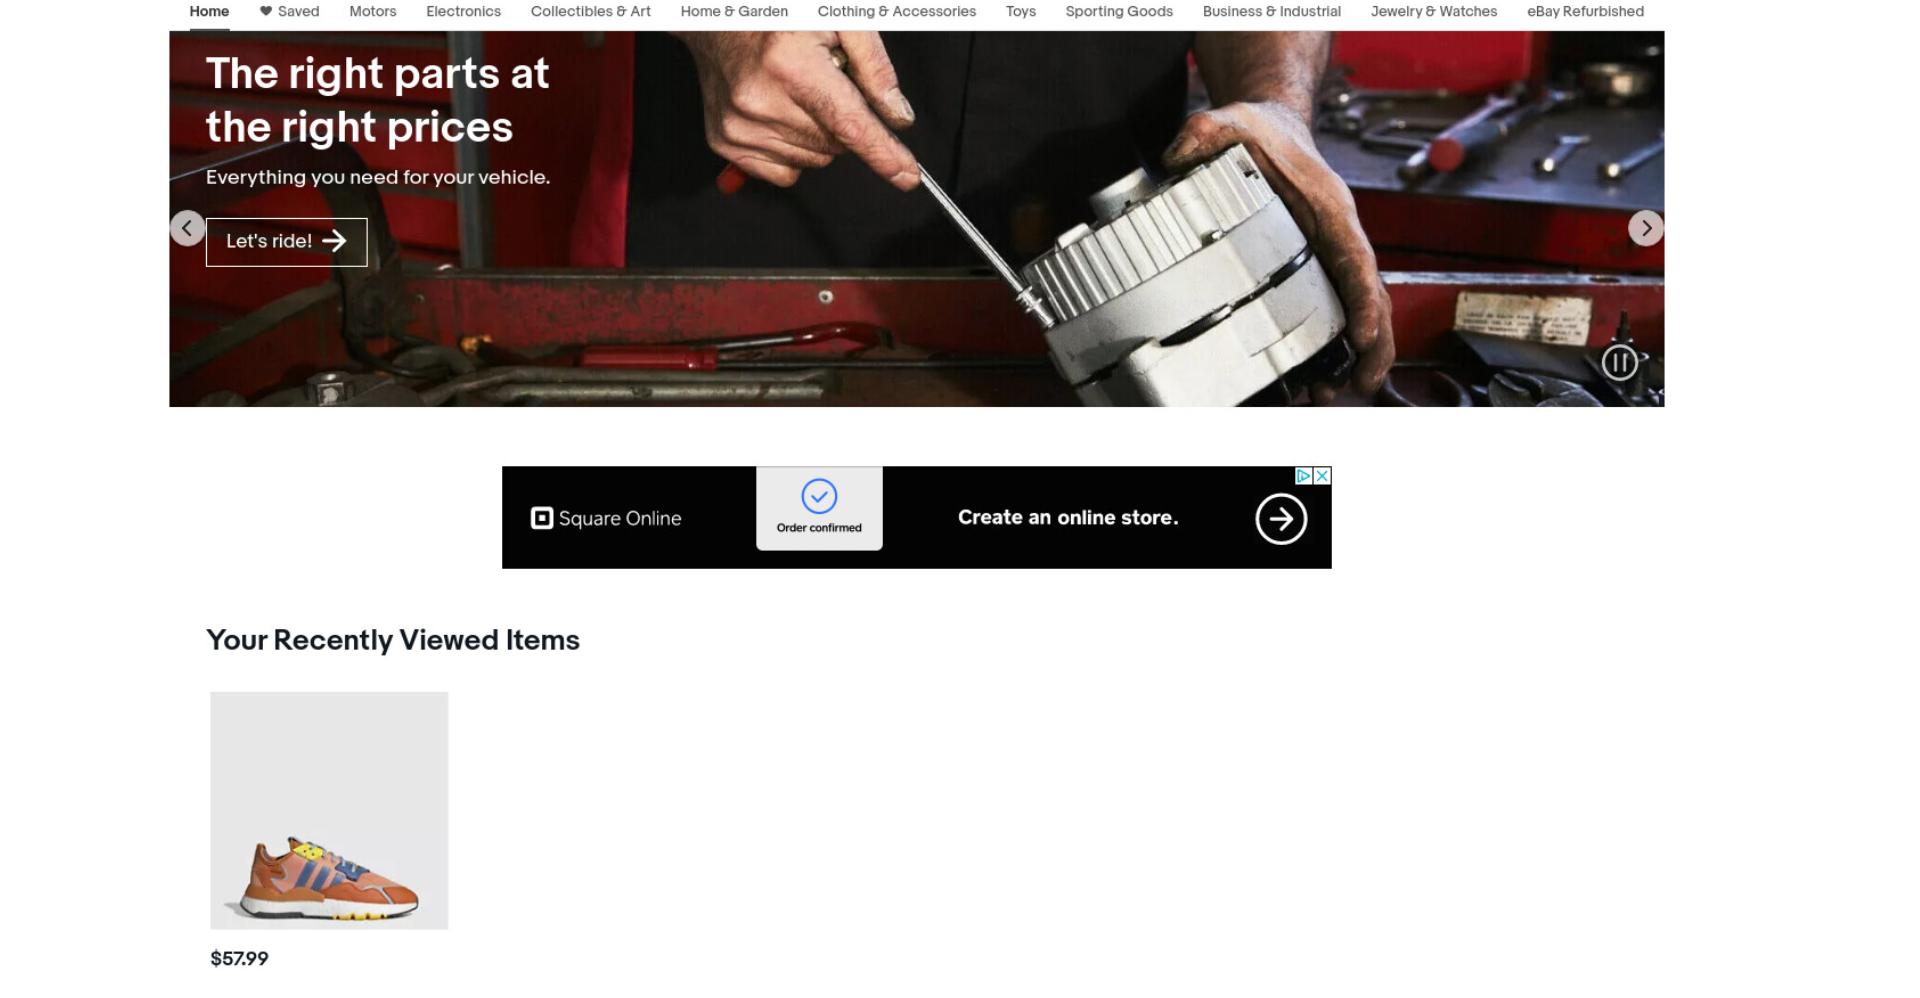The width and height of the screenshot is (1920, 998).
Task: Open the Collectibles & Art category
Action: [590, 11]
